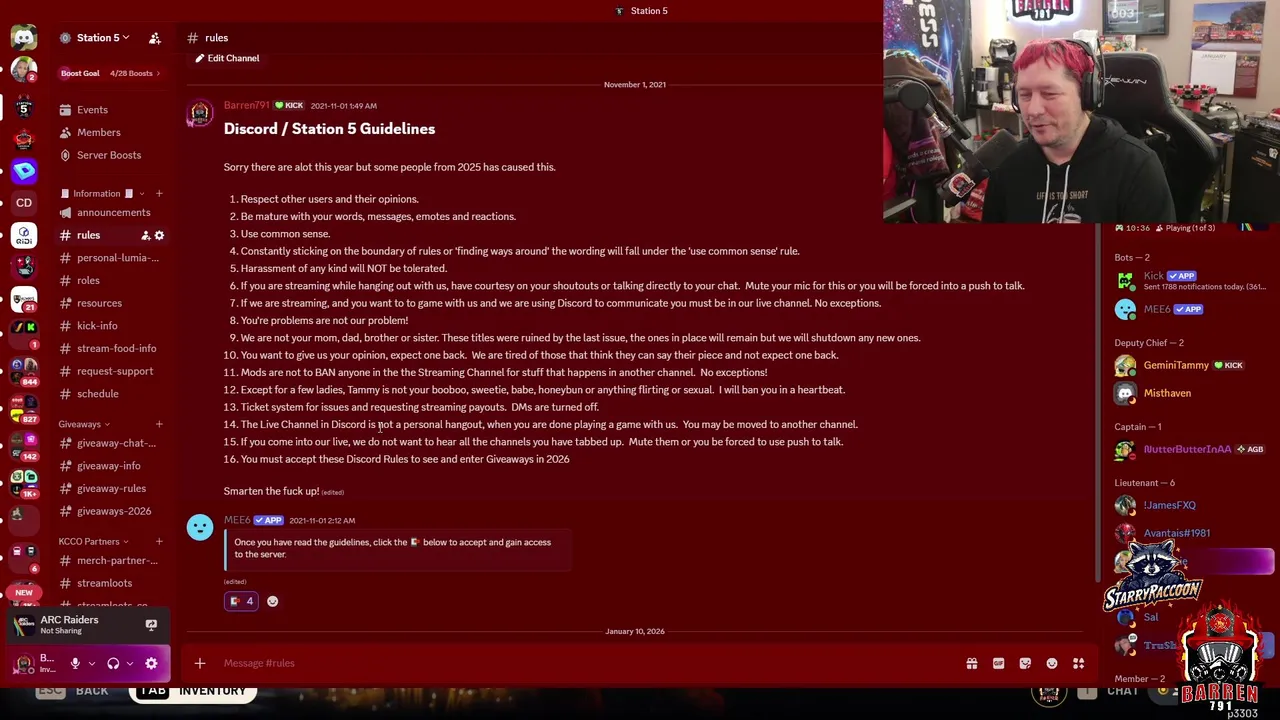Add a channel to Giveaways category
The width and height of the screenshot is (1280, 720).
[x=159, y=424]
